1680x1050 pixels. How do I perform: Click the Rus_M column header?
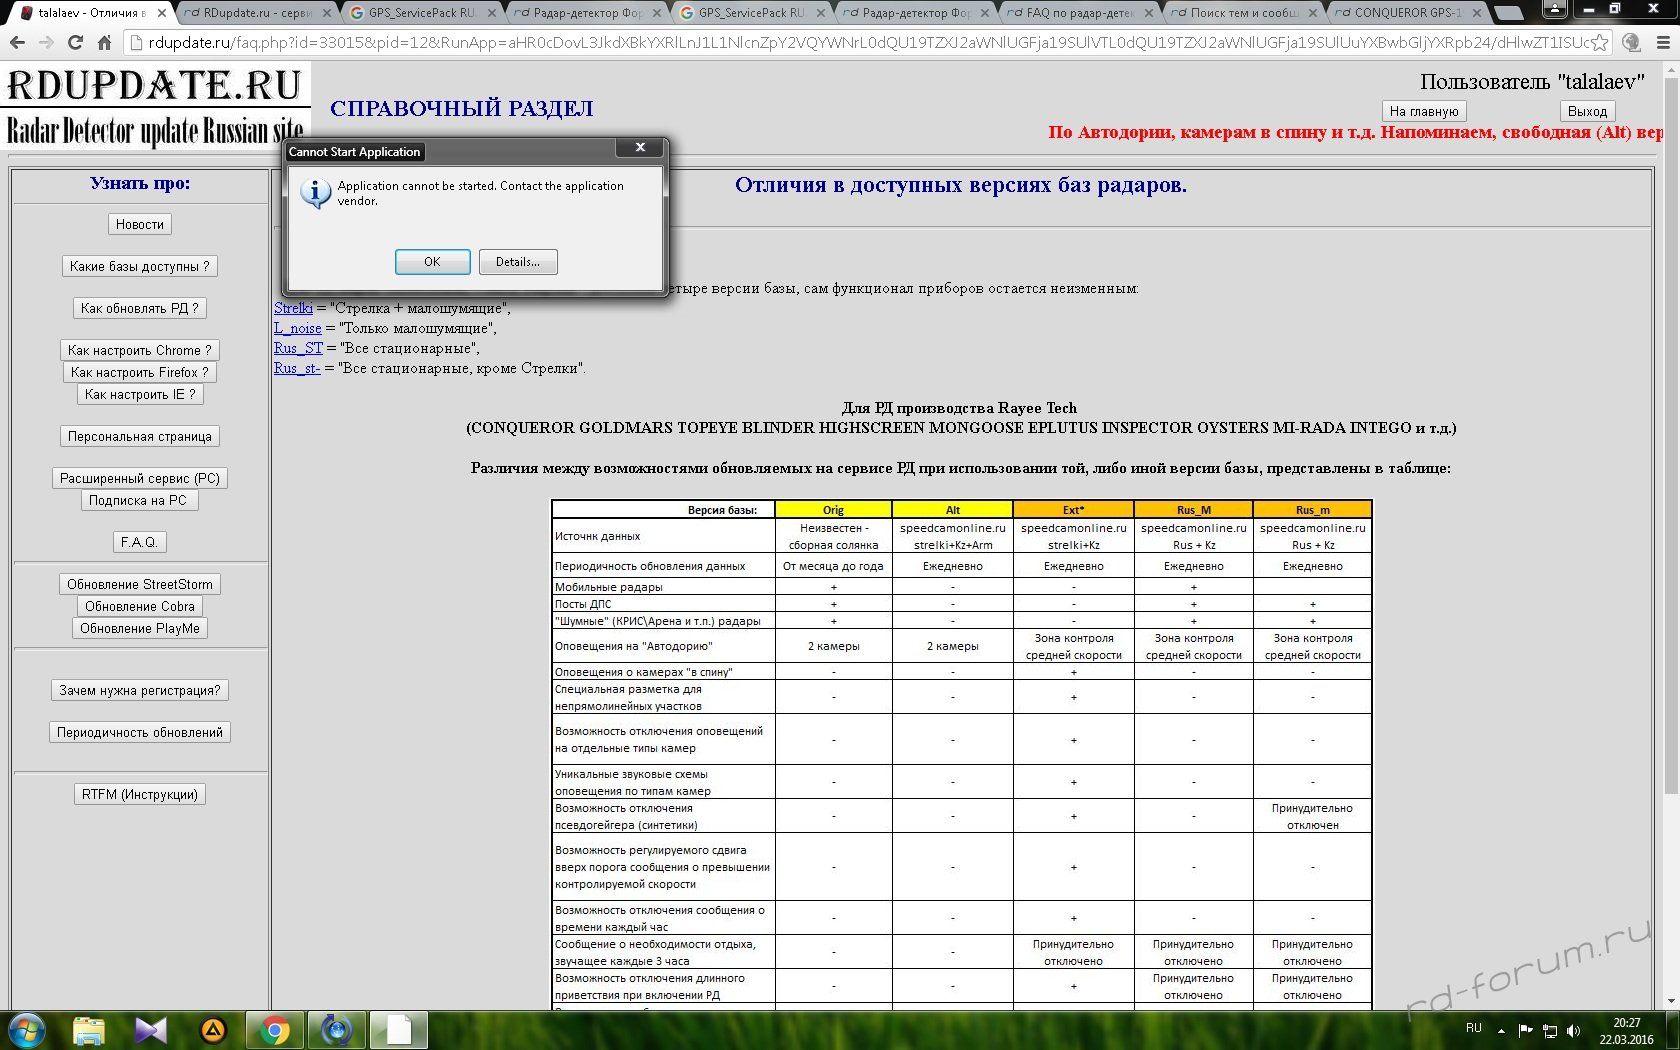[1193, 510]
